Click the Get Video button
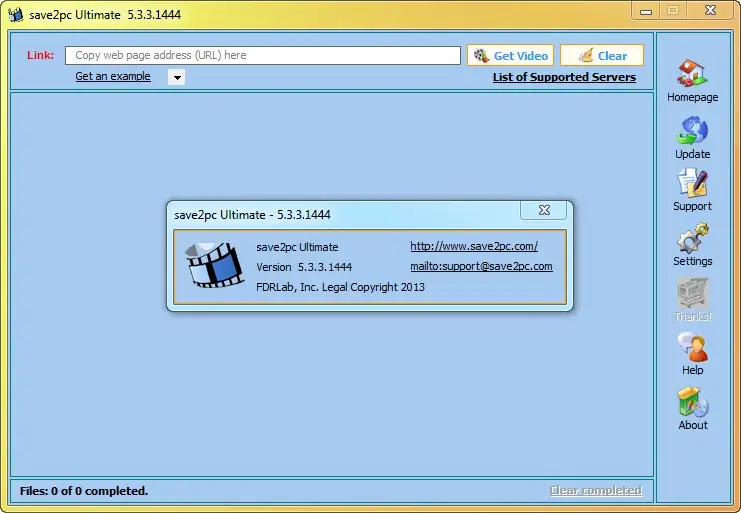This screenshot has height=513, width=741. click(510, 55)
